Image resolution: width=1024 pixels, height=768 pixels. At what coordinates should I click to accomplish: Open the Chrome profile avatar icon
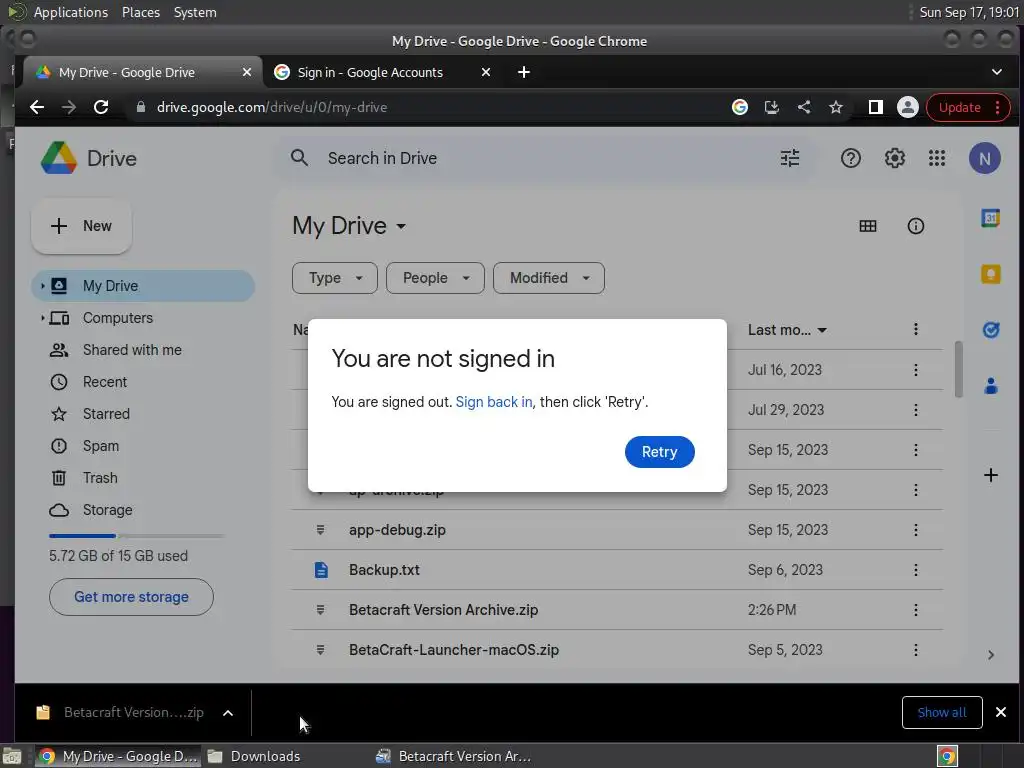[x=907, y=108]
